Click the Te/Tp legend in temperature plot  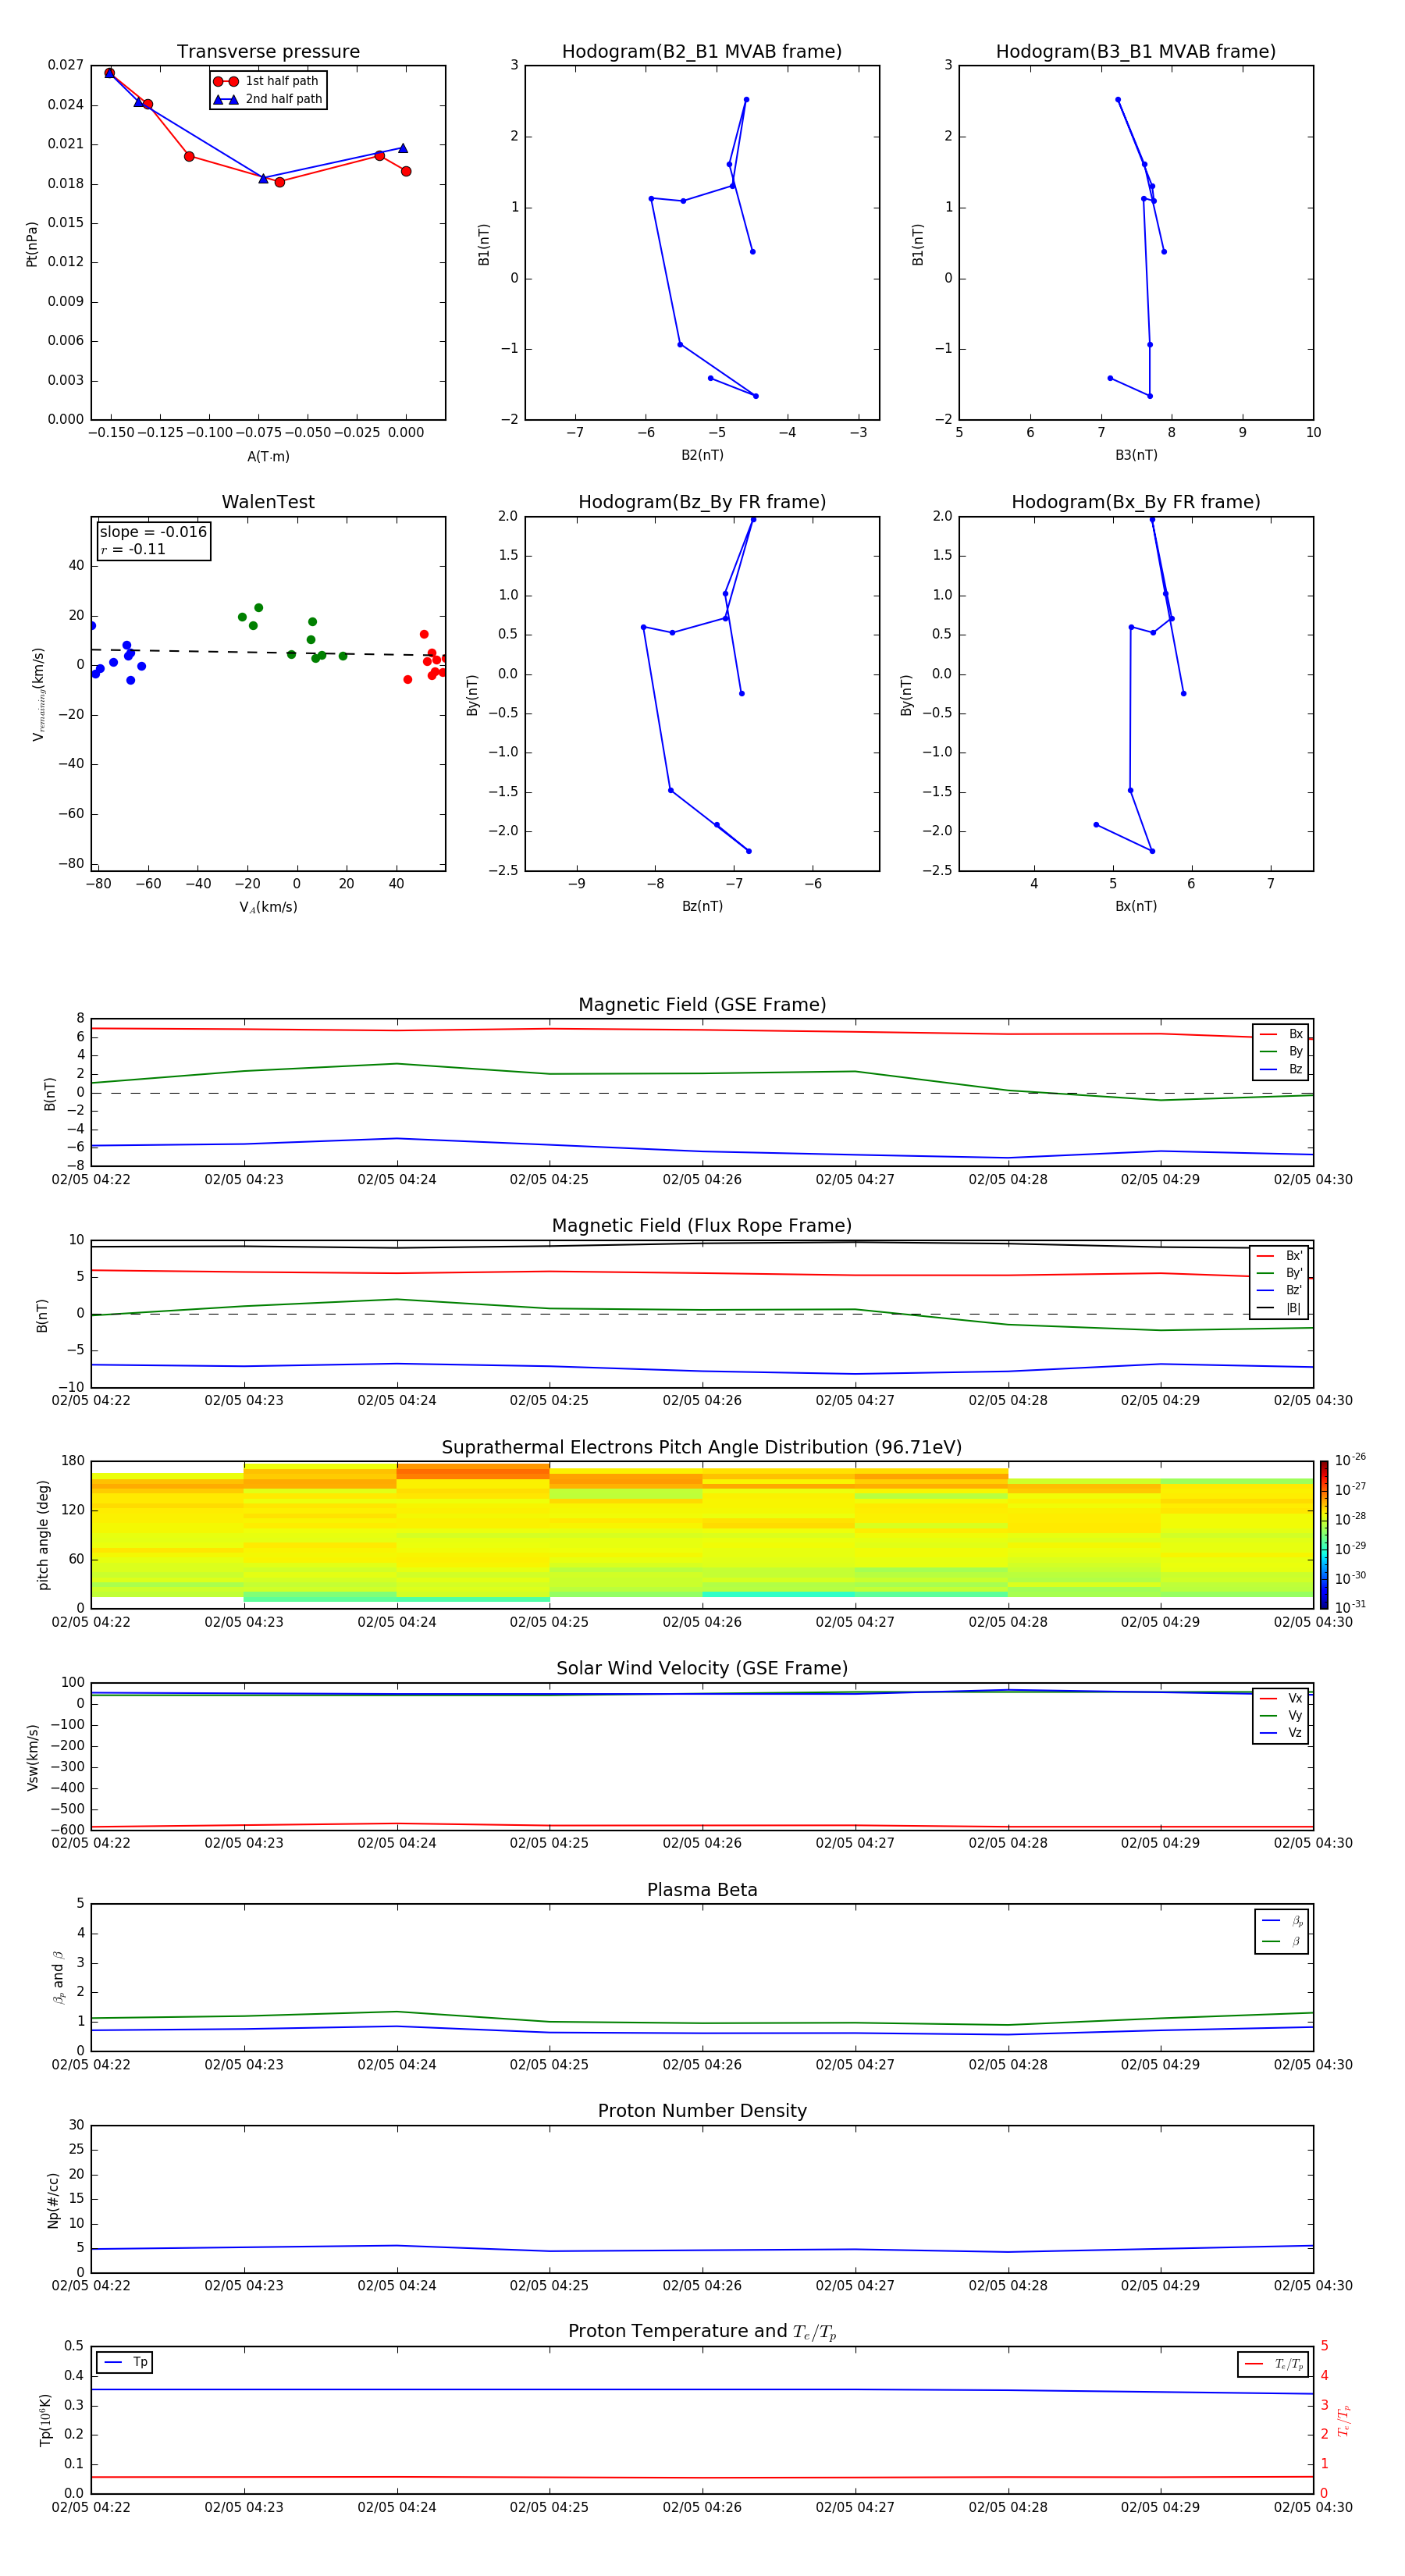tap(1274, 2365)
